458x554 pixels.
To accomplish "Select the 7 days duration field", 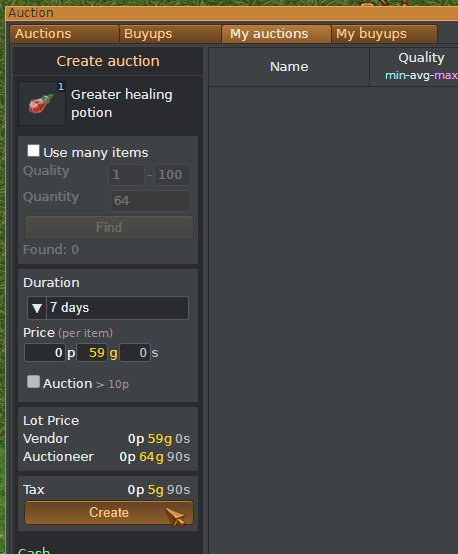I will [x=117, y=308].
